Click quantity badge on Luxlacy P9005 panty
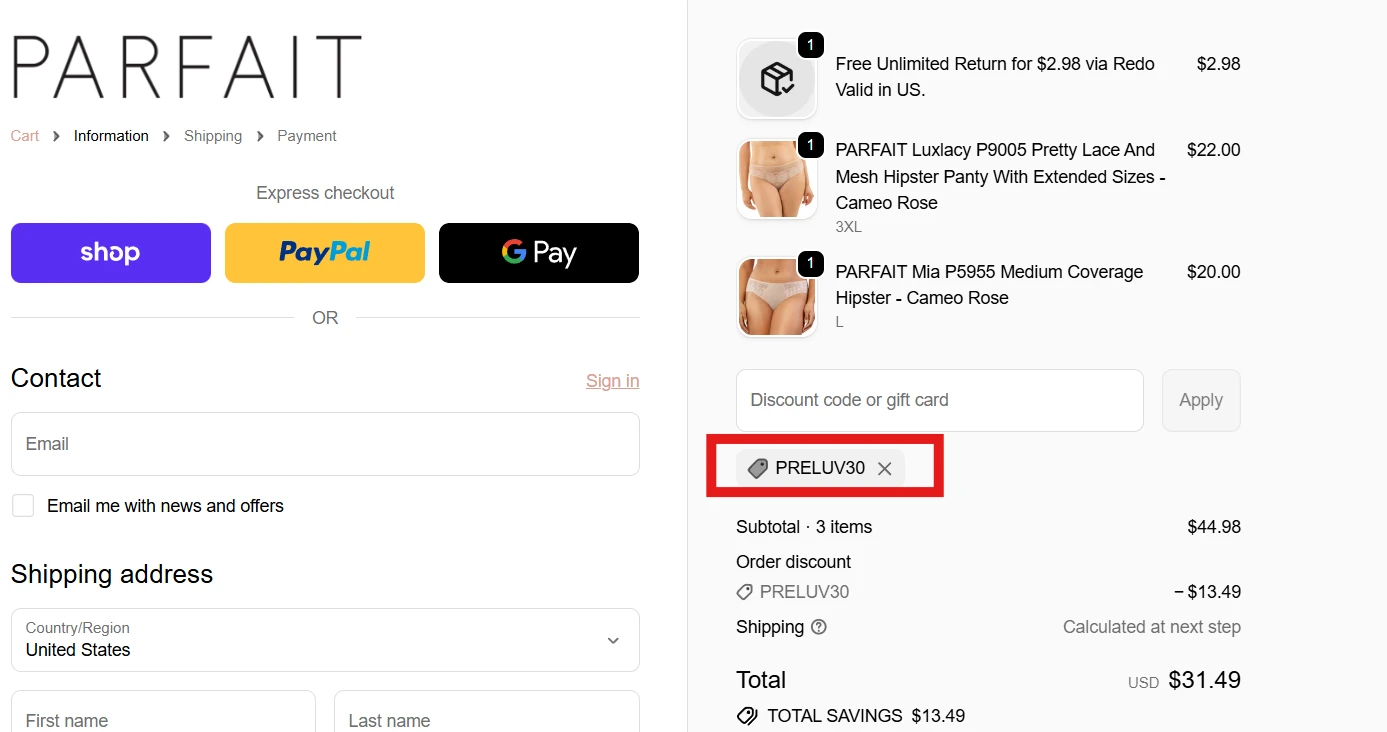This screenshot has height=732, width=1387. pyautogui.click(x=810, y=145)
